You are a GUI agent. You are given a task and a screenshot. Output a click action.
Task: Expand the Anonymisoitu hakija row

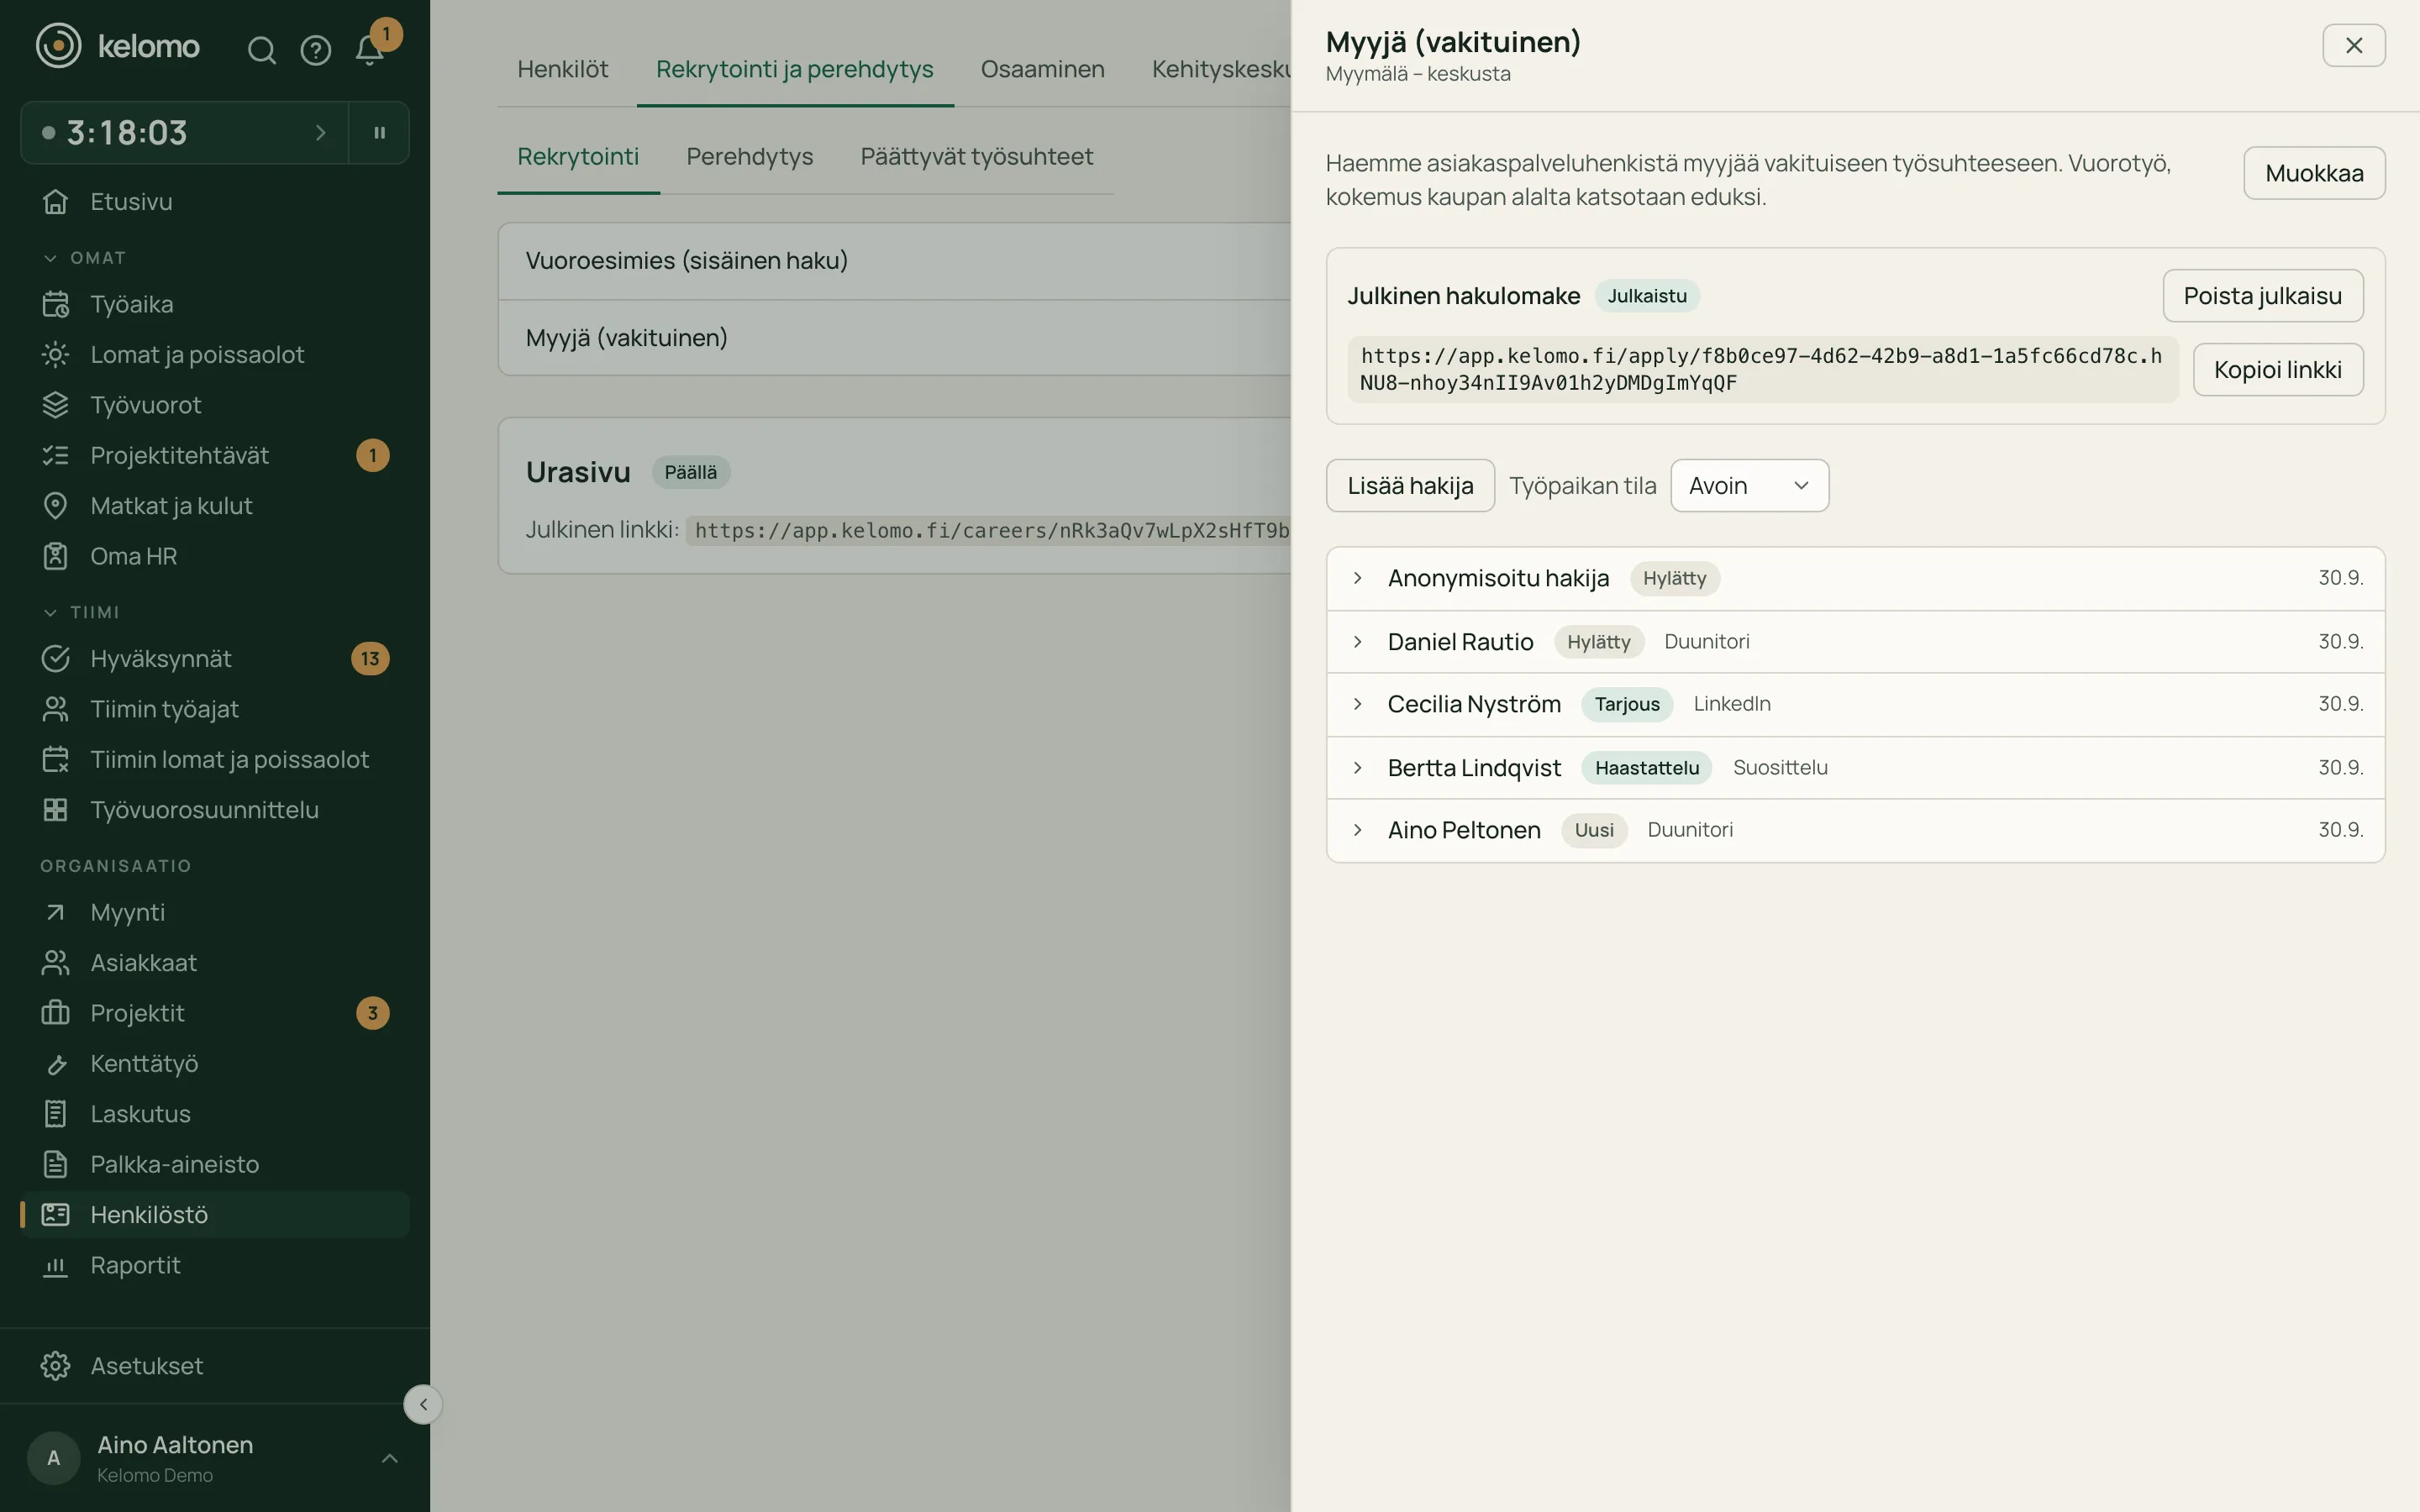click(1855, 578)
